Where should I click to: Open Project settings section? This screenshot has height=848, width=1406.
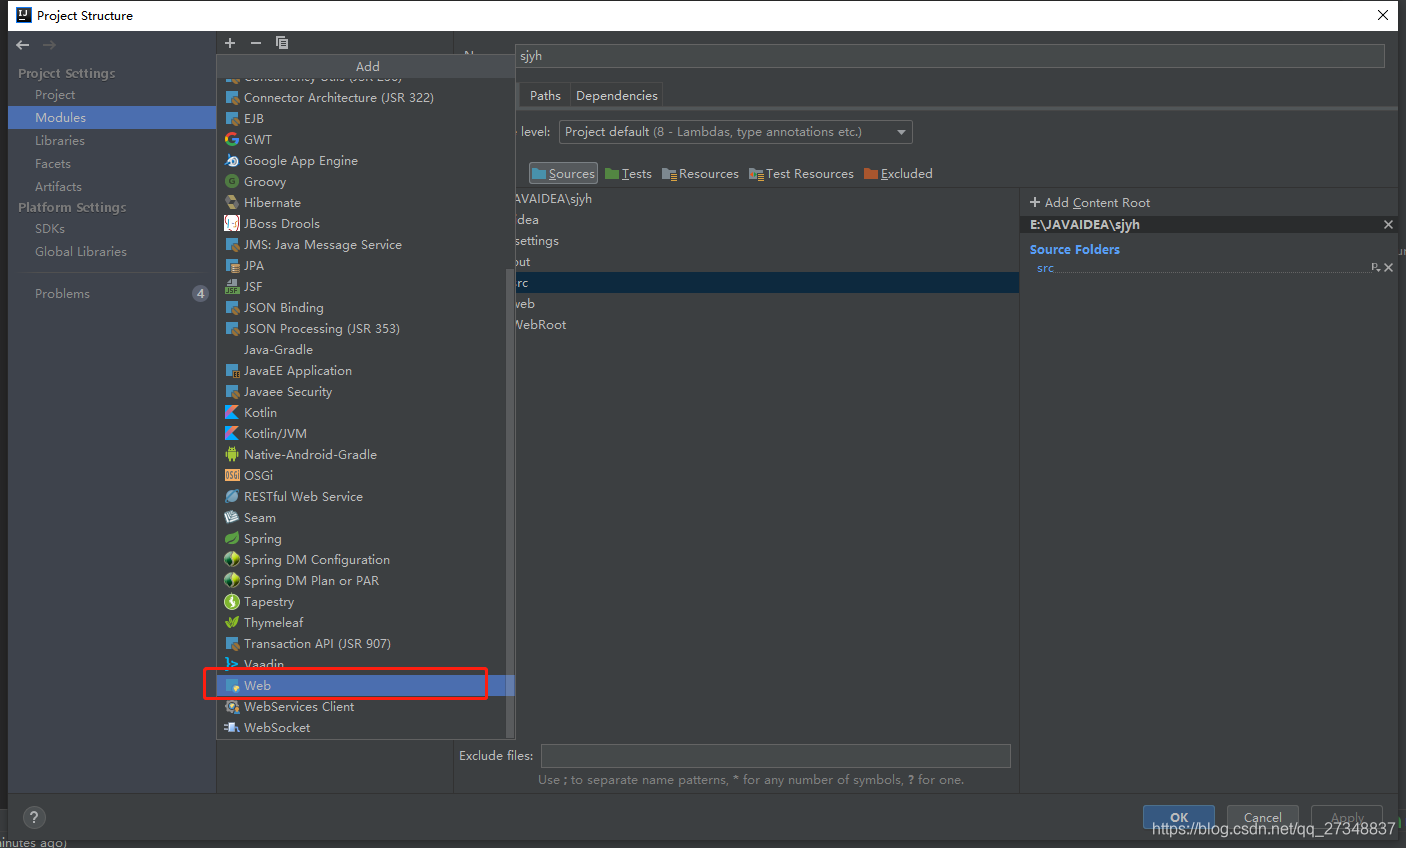click(x=55, y=94)
